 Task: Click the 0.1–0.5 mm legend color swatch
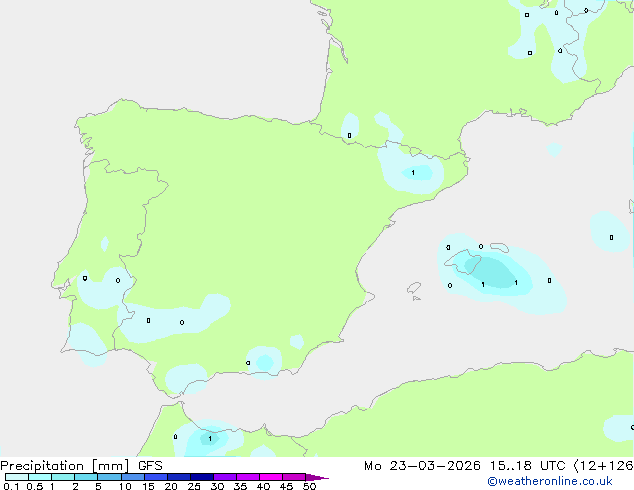(17, 477)
